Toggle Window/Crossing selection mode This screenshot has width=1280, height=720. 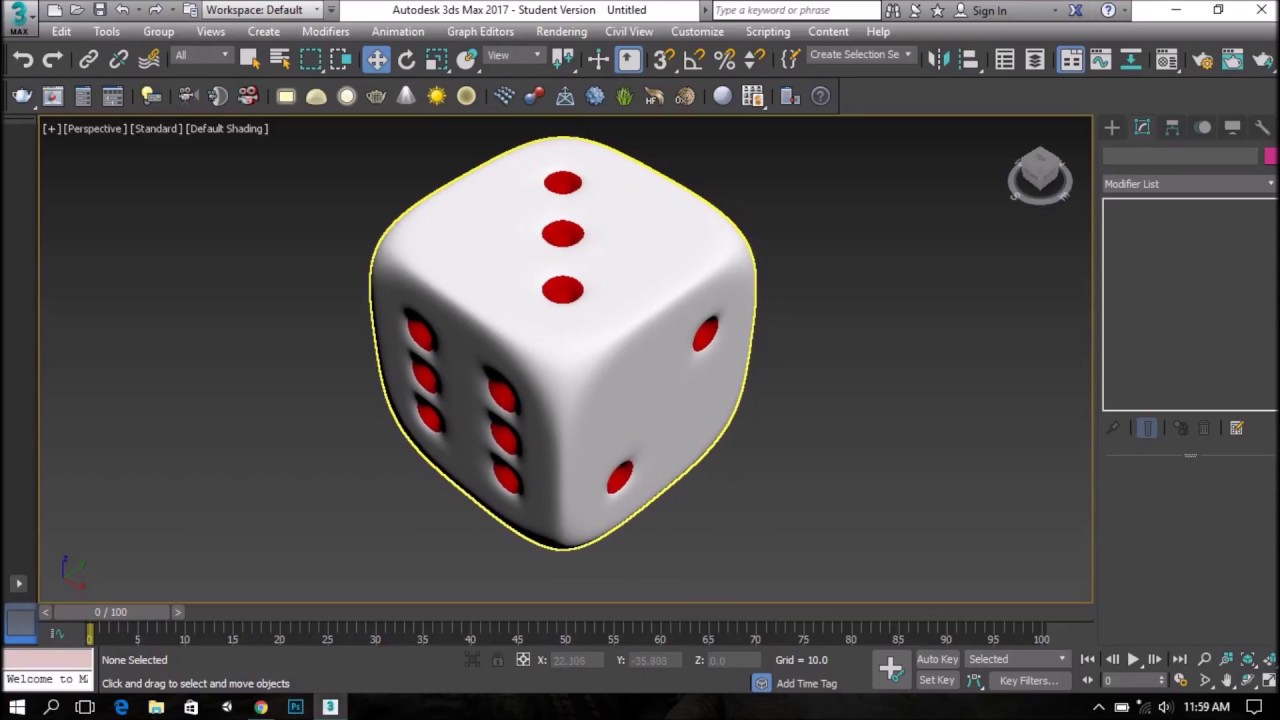pos(342,60)
